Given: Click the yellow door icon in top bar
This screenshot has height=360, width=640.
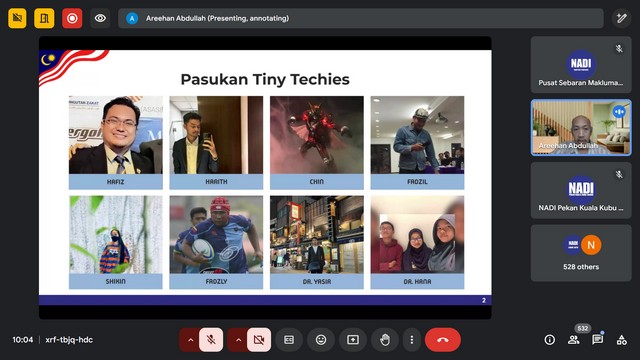Looking at the screenshot, I should click(x=44, y=18).
